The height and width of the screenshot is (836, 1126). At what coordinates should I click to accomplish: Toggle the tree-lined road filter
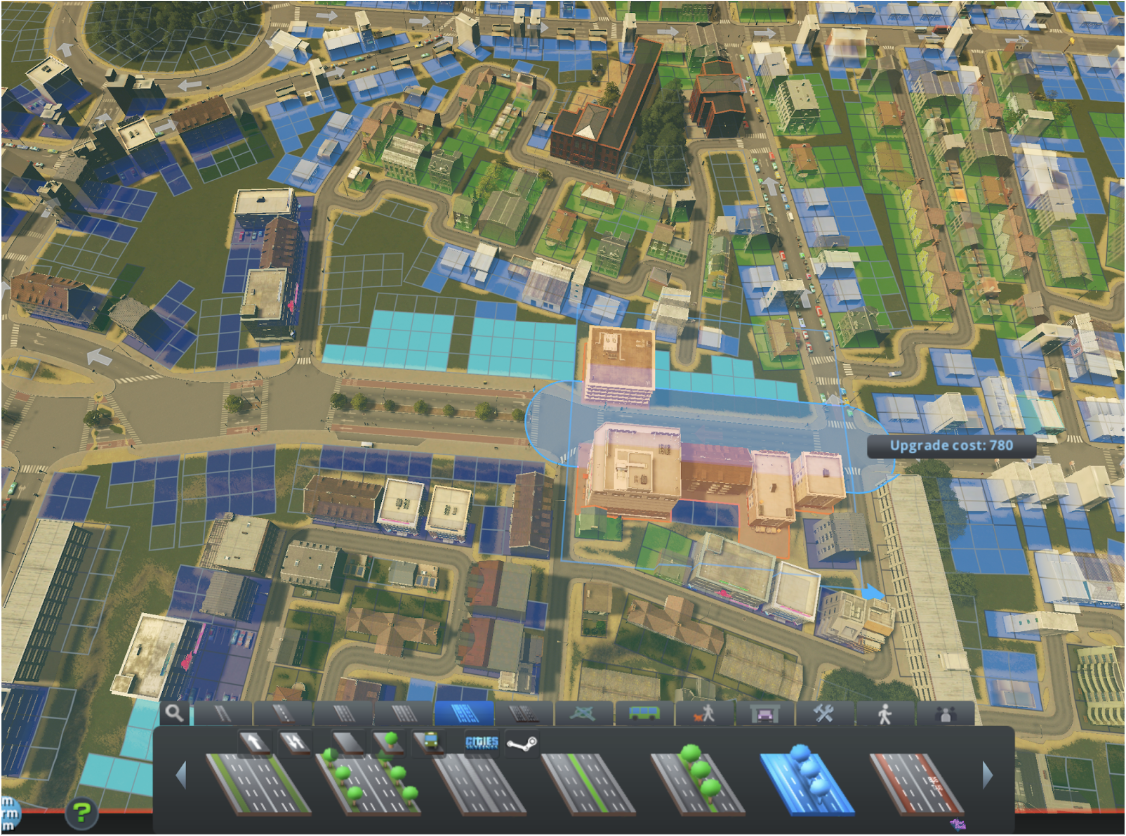coord(388,743)
